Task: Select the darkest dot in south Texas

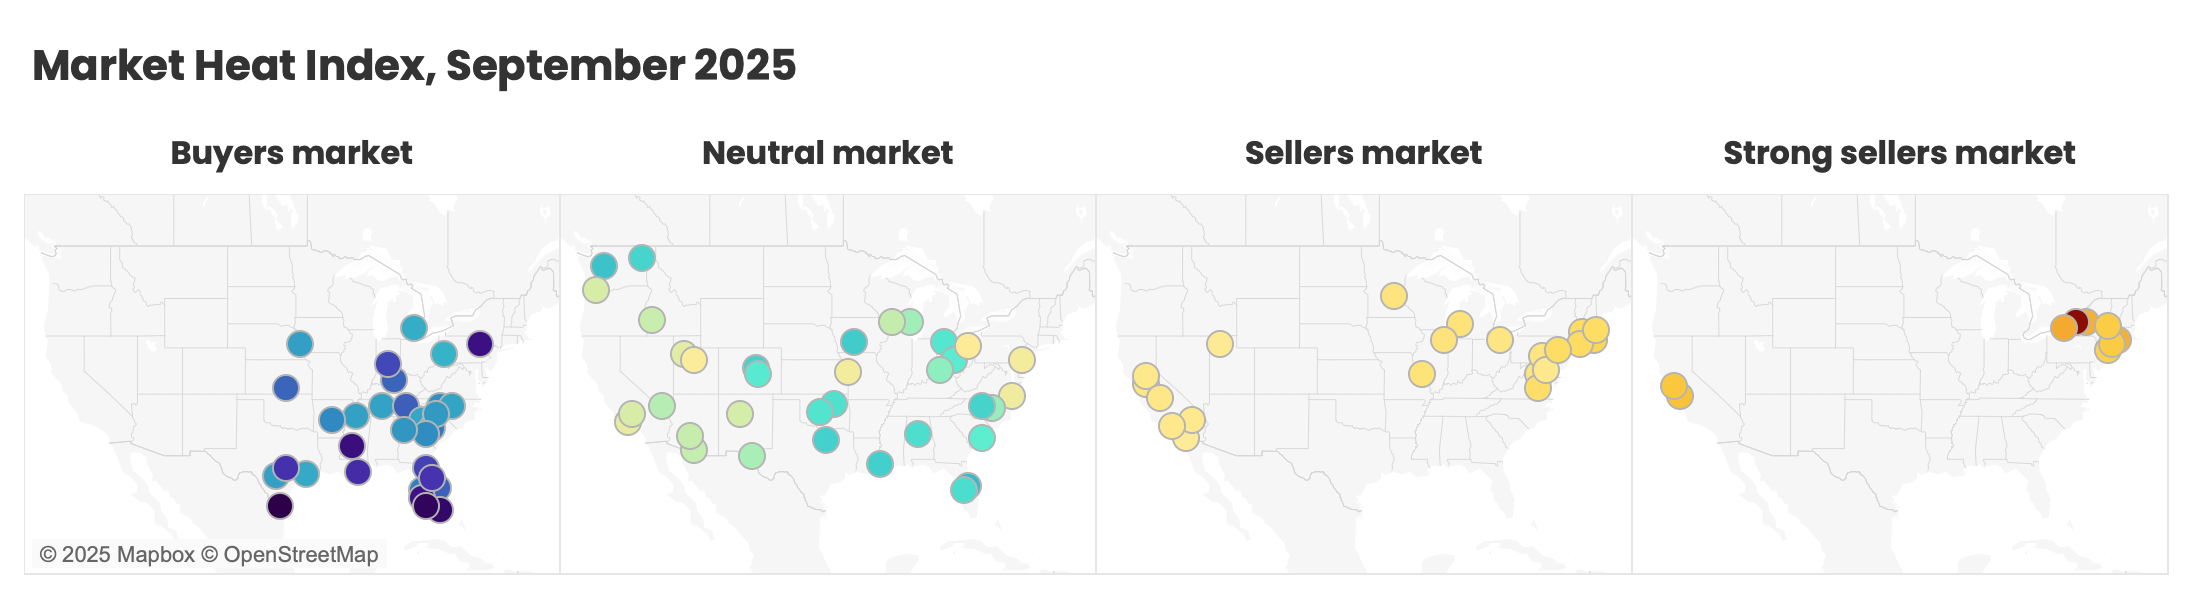Action: [280, 506]
